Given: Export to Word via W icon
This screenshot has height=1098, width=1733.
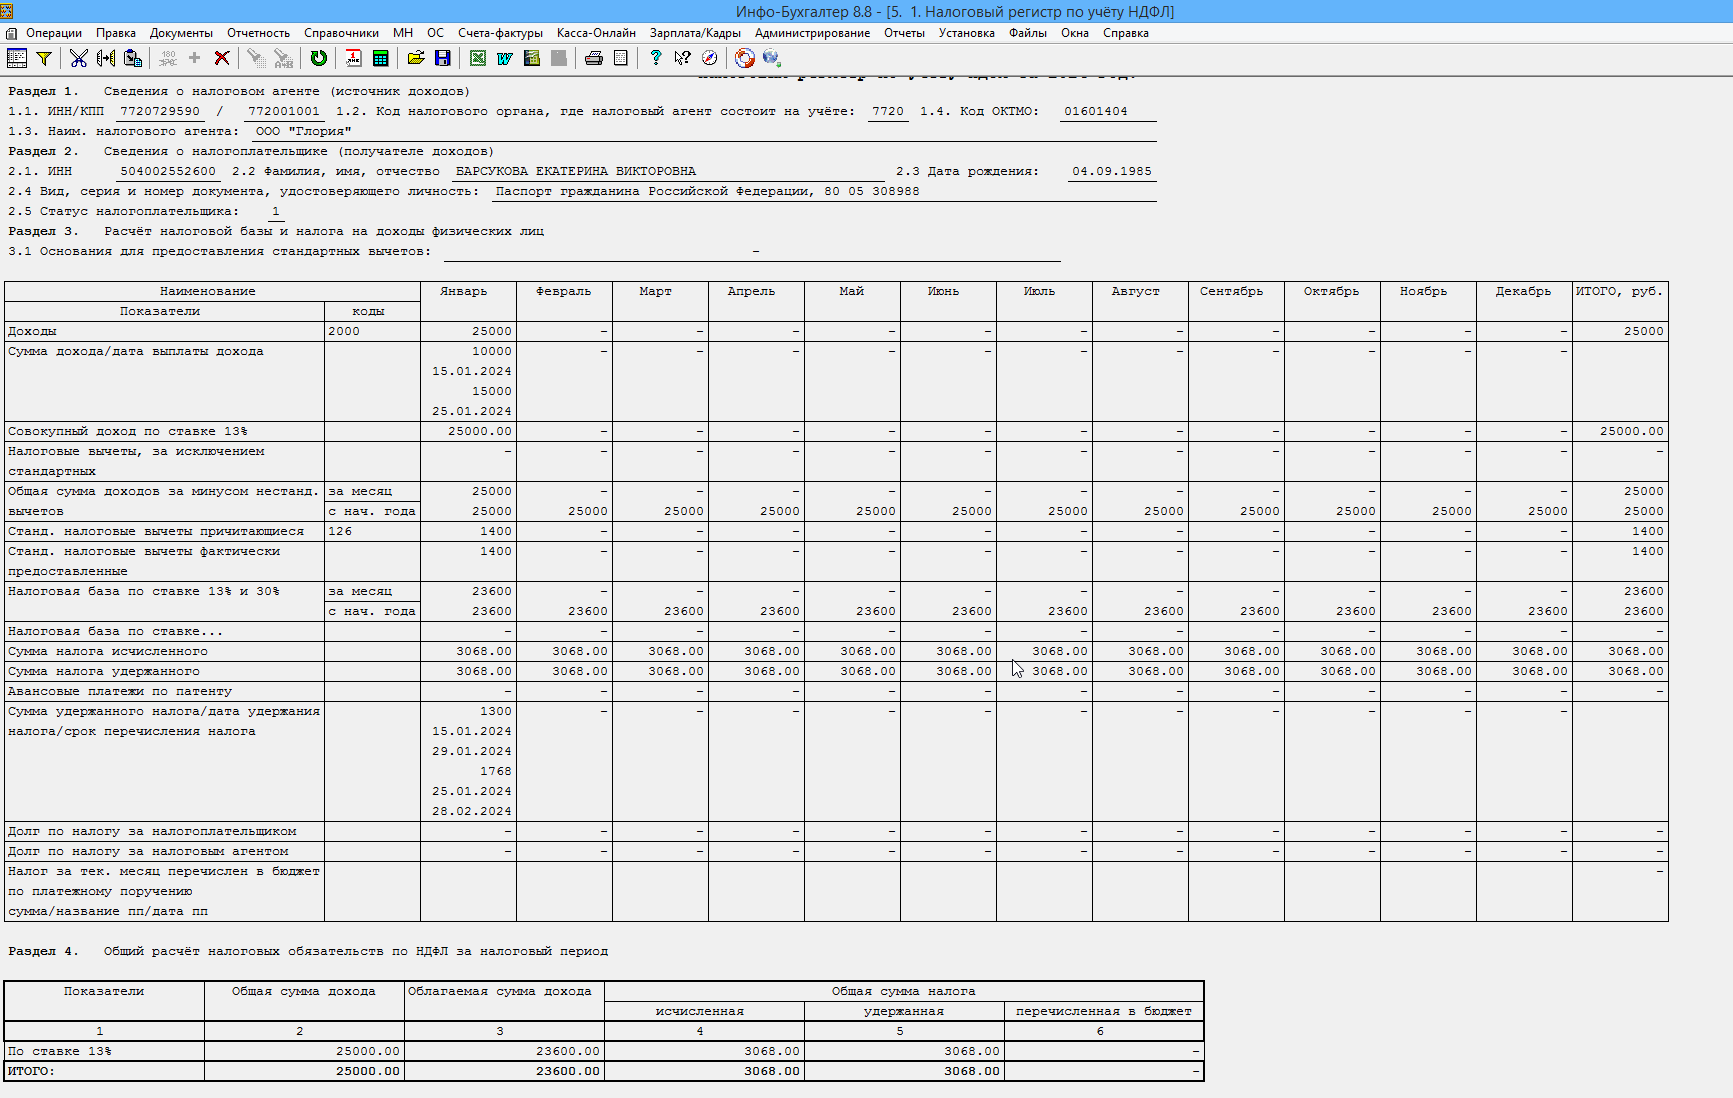Looking at the screenshot, I should tap(505, 58).
